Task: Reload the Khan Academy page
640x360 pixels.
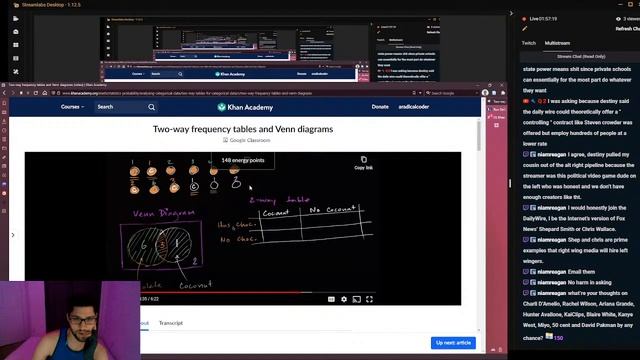Action: (36, 93)
